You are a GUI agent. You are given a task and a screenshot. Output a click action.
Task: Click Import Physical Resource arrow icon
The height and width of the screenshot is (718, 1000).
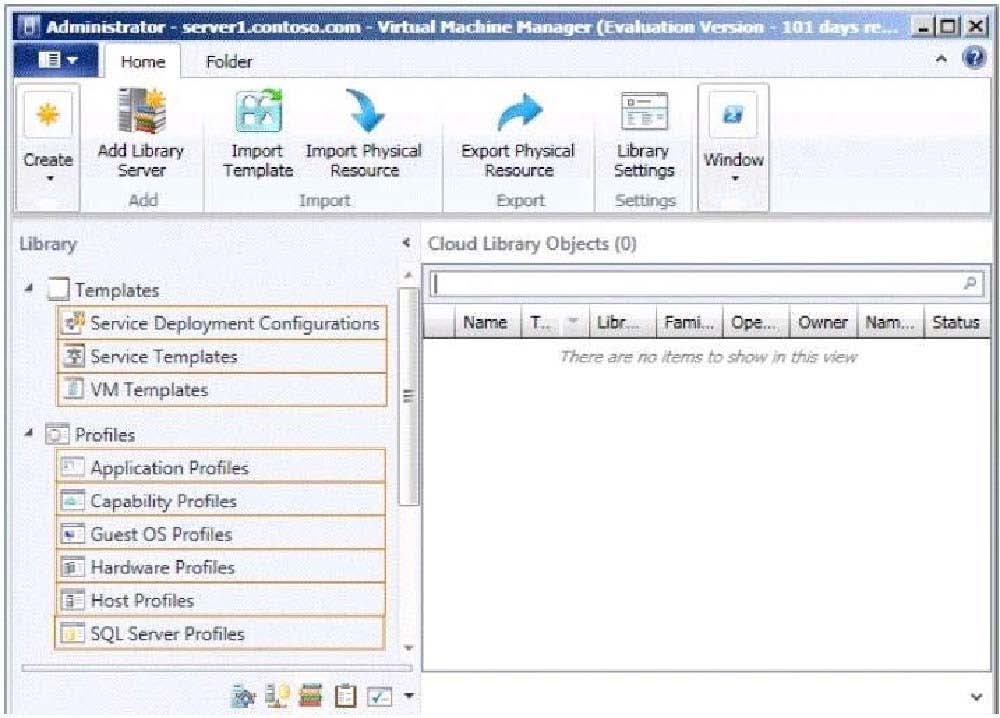tap(365, 110)
